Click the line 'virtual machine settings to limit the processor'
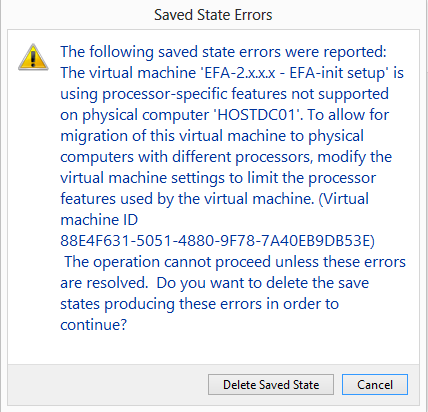Image resolution: width=428 pixels, height=412 pixels. point(218,178)
